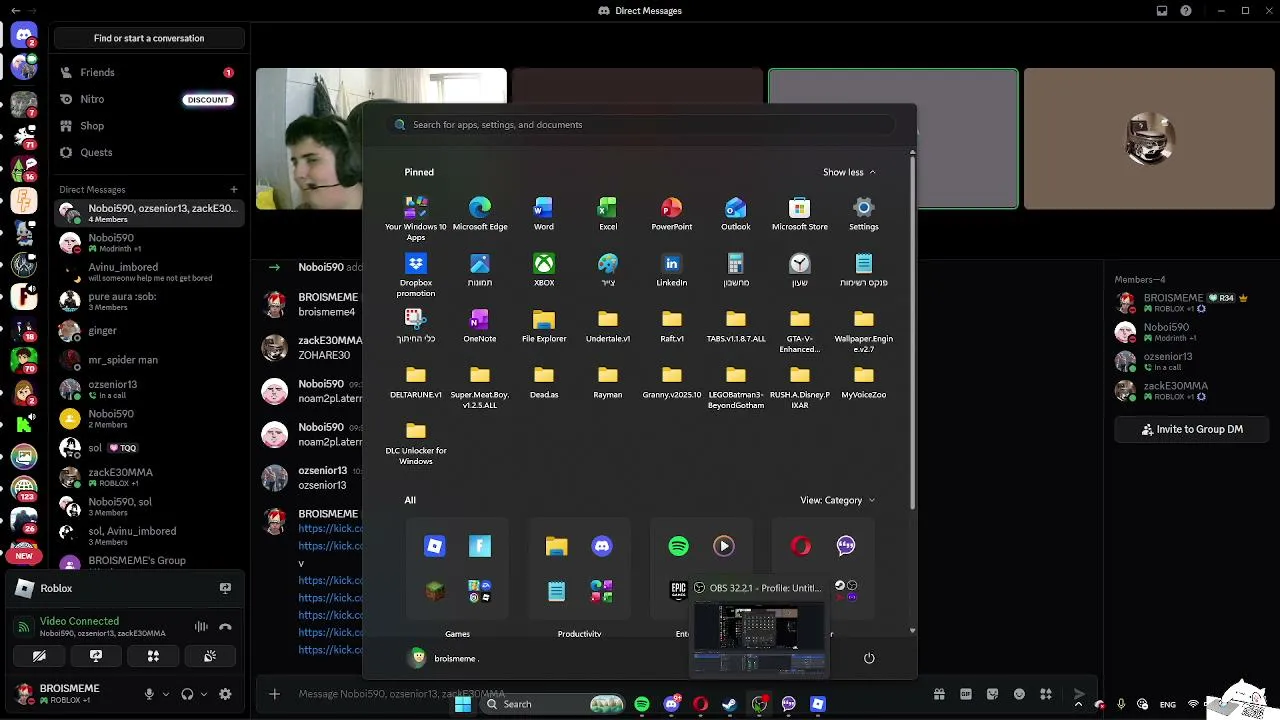Open the Discord Shop tab
1280x720 pixels.
click(148, 126)
